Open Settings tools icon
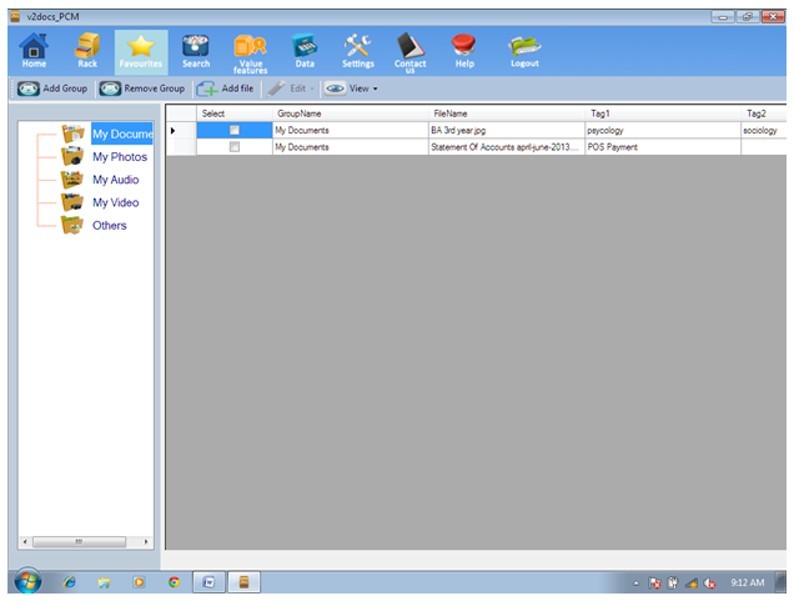 [x=358, y=49]
